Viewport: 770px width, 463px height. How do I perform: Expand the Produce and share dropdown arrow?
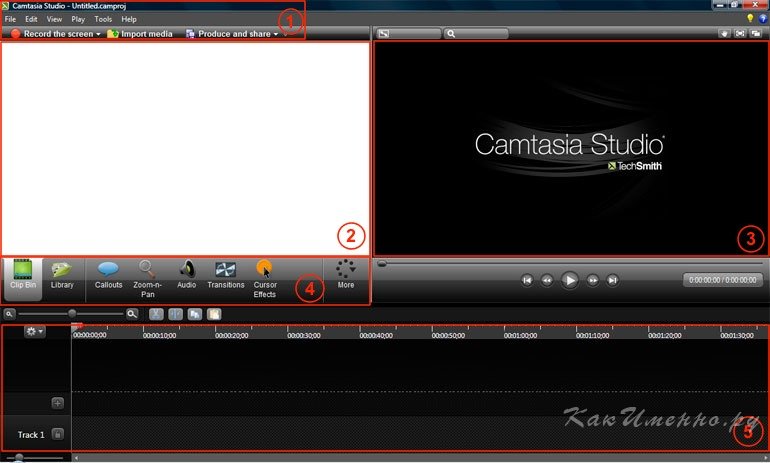[276, 34]
